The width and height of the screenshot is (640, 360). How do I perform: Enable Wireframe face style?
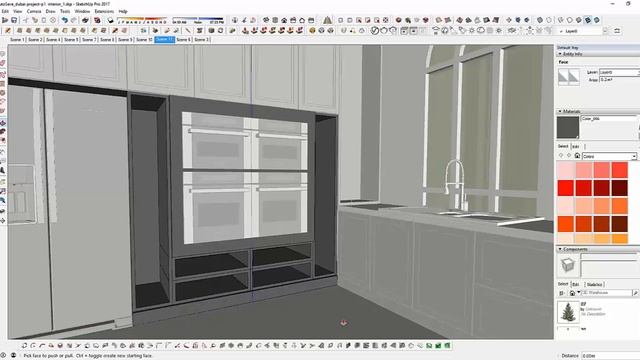point(560,20)
